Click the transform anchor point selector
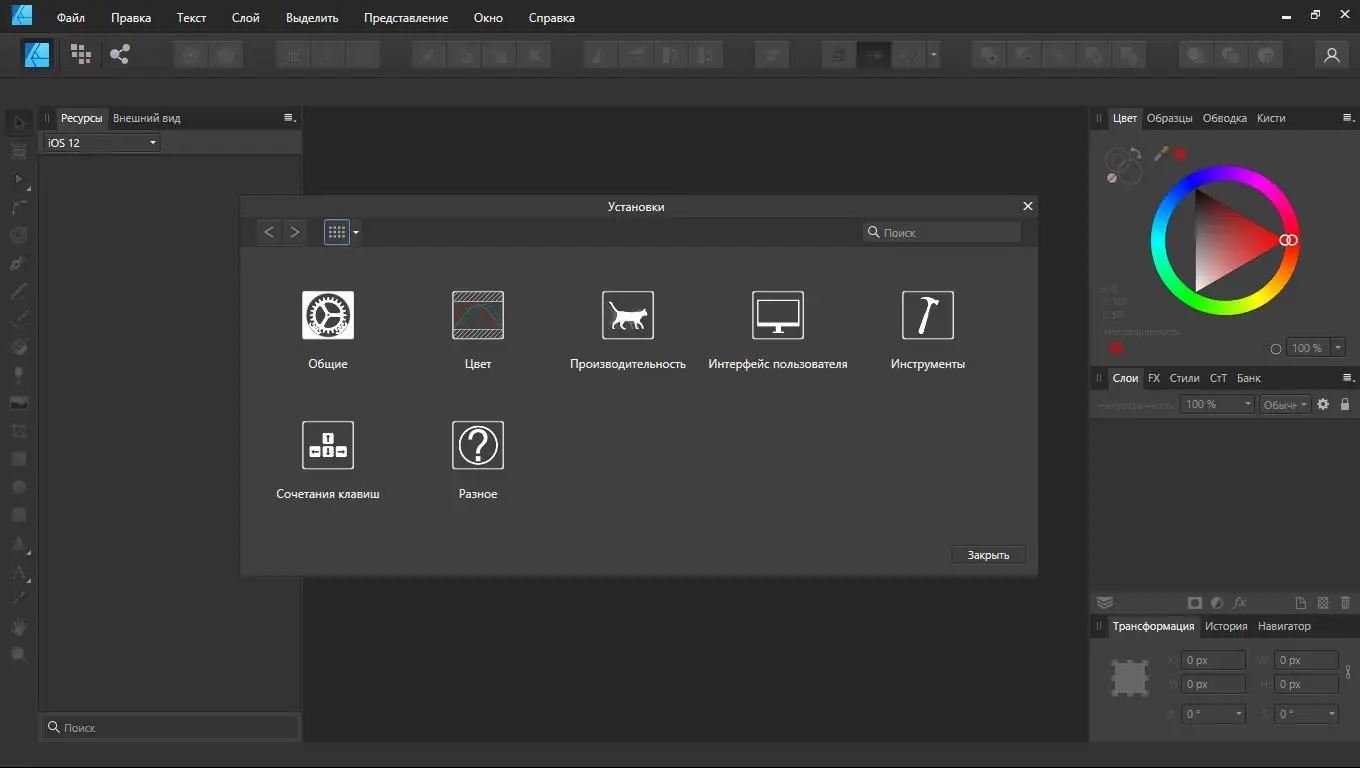Screen dimensions: 1360x768 tap(1130, 678)
